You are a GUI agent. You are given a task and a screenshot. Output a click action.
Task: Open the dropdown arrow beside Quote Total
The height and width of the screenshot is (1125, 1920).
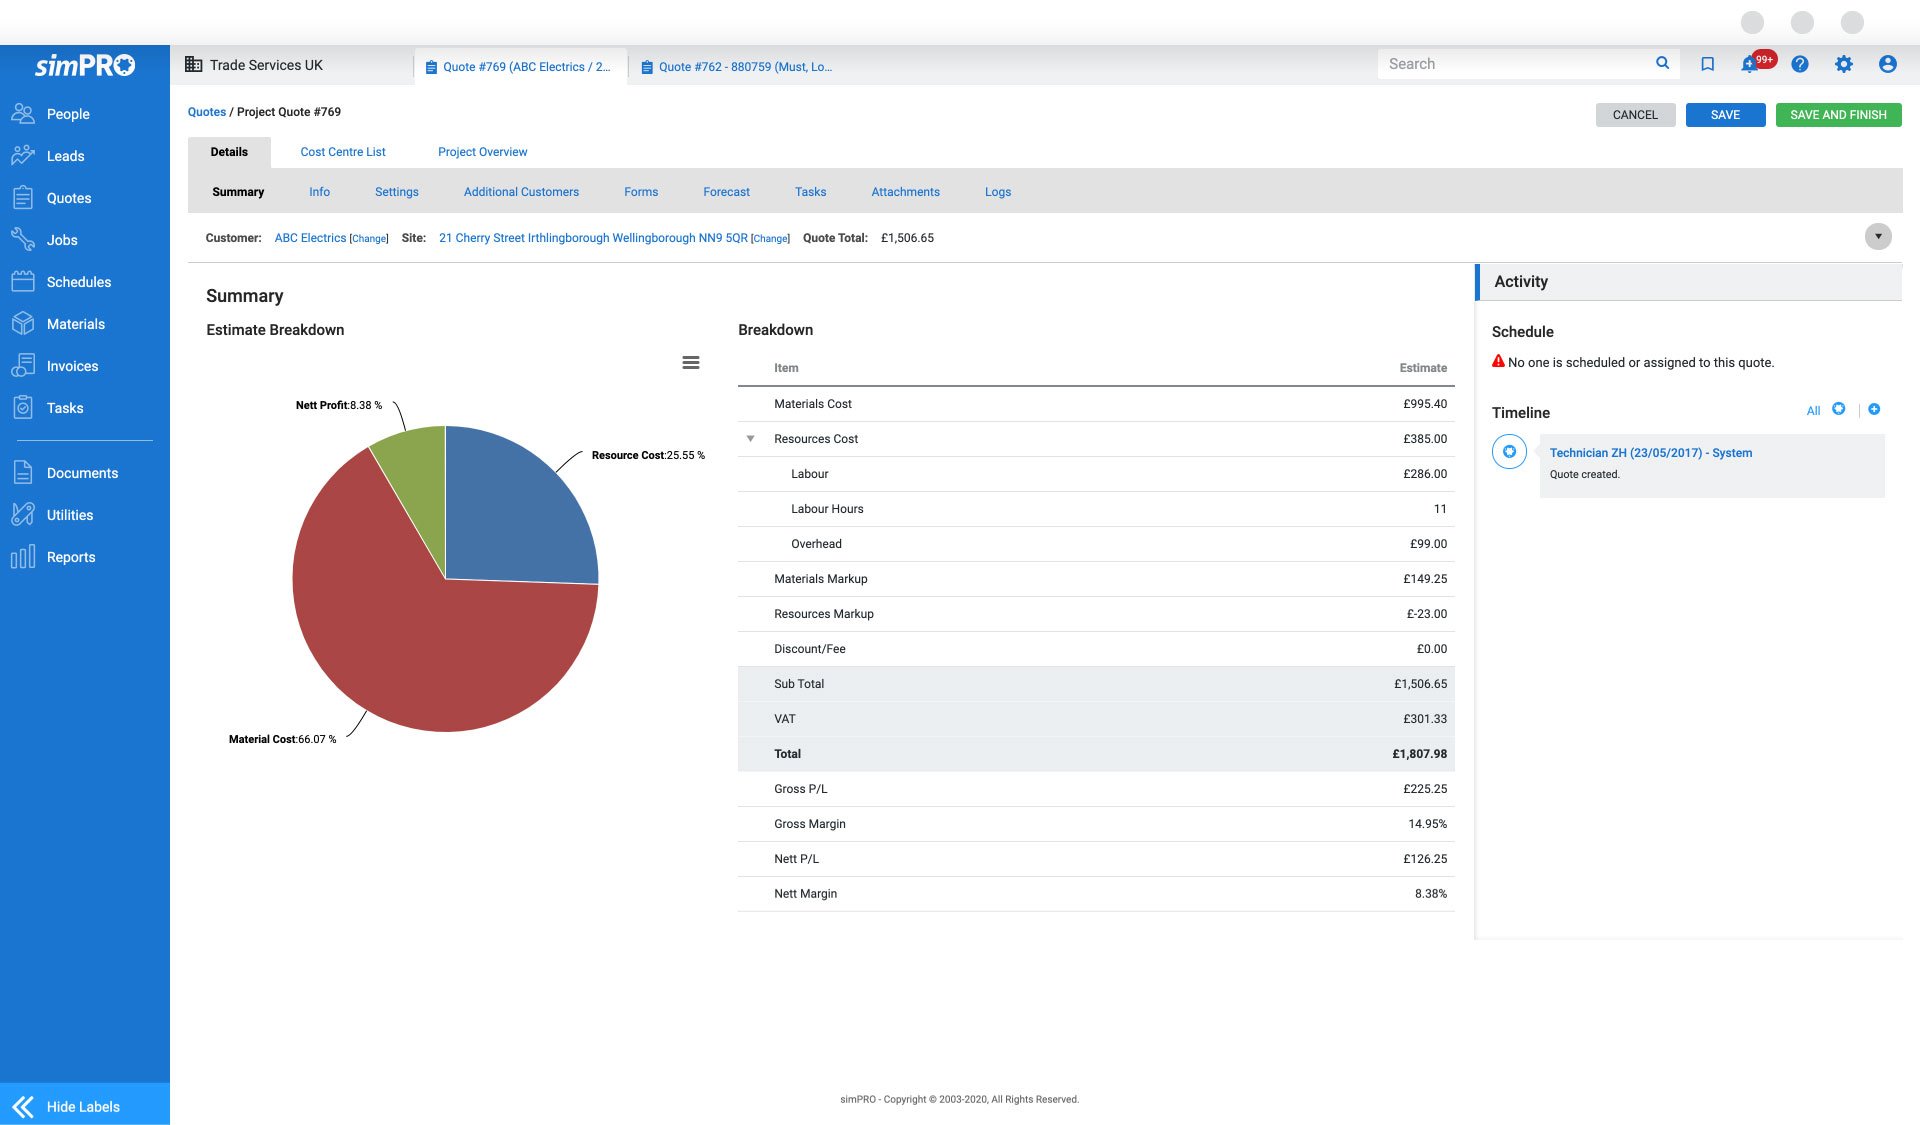point(1878,237)
